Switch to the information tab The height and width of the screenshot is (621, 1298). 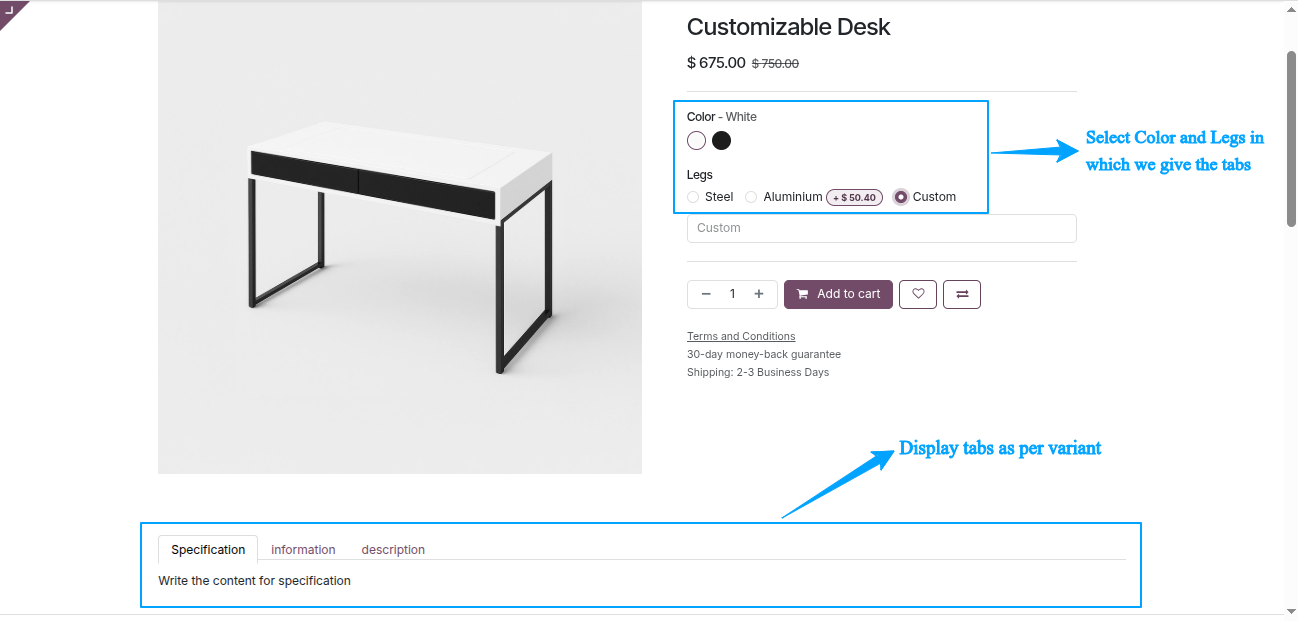pyautogui.click(x=303, y=549)
